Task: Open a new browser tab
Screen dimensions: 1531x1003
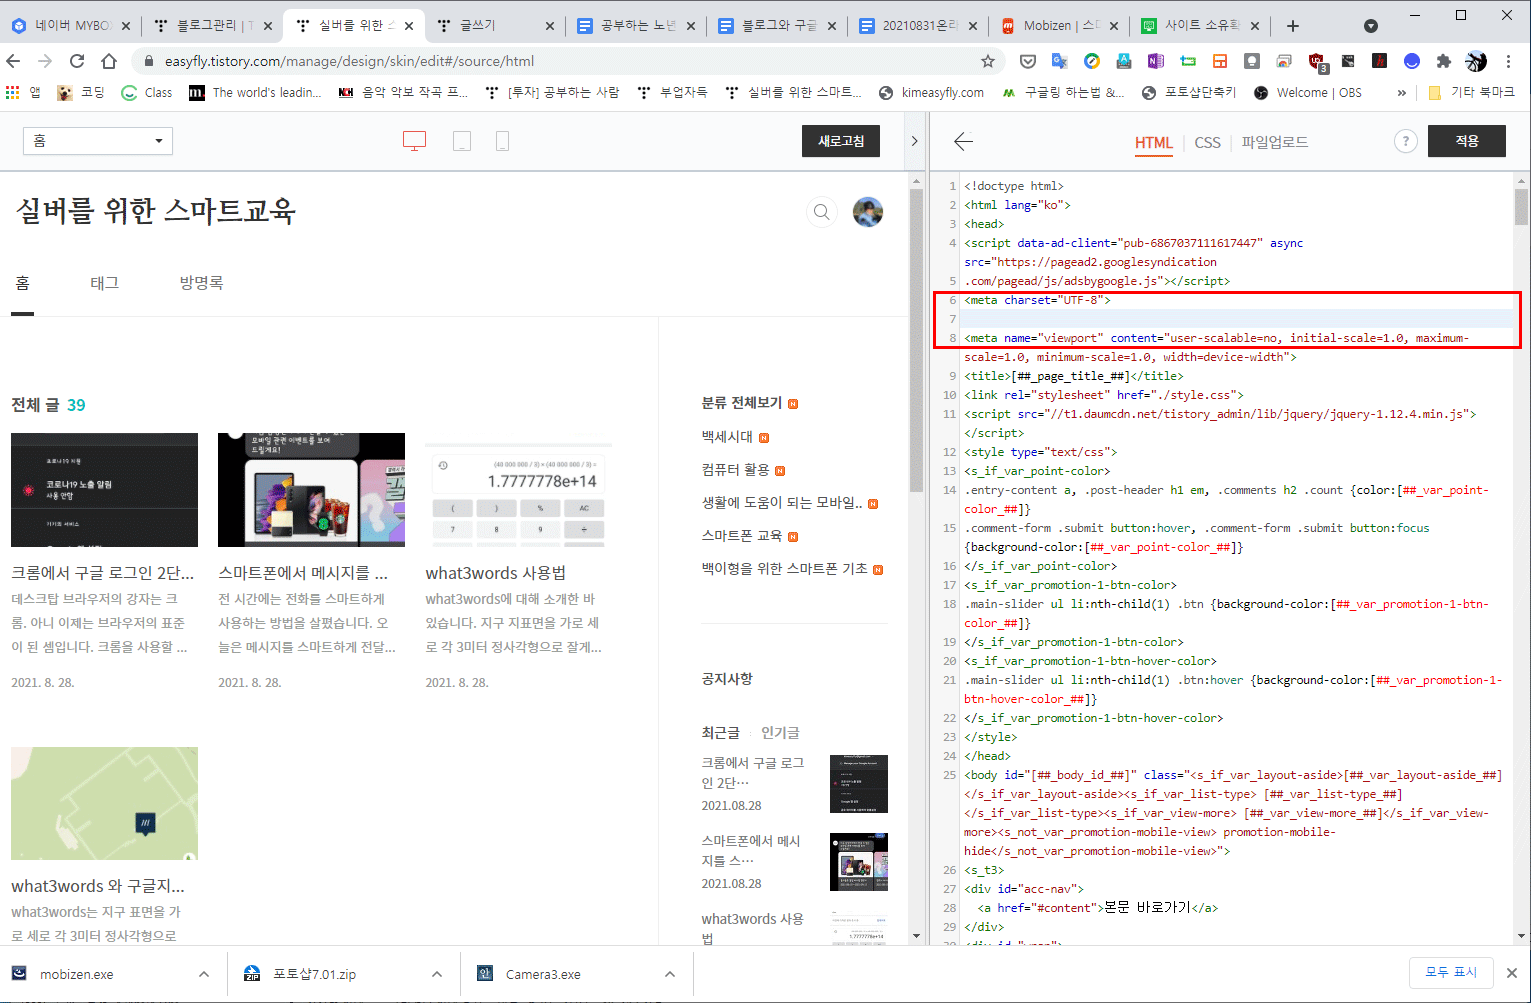Action: point(1293,25)
